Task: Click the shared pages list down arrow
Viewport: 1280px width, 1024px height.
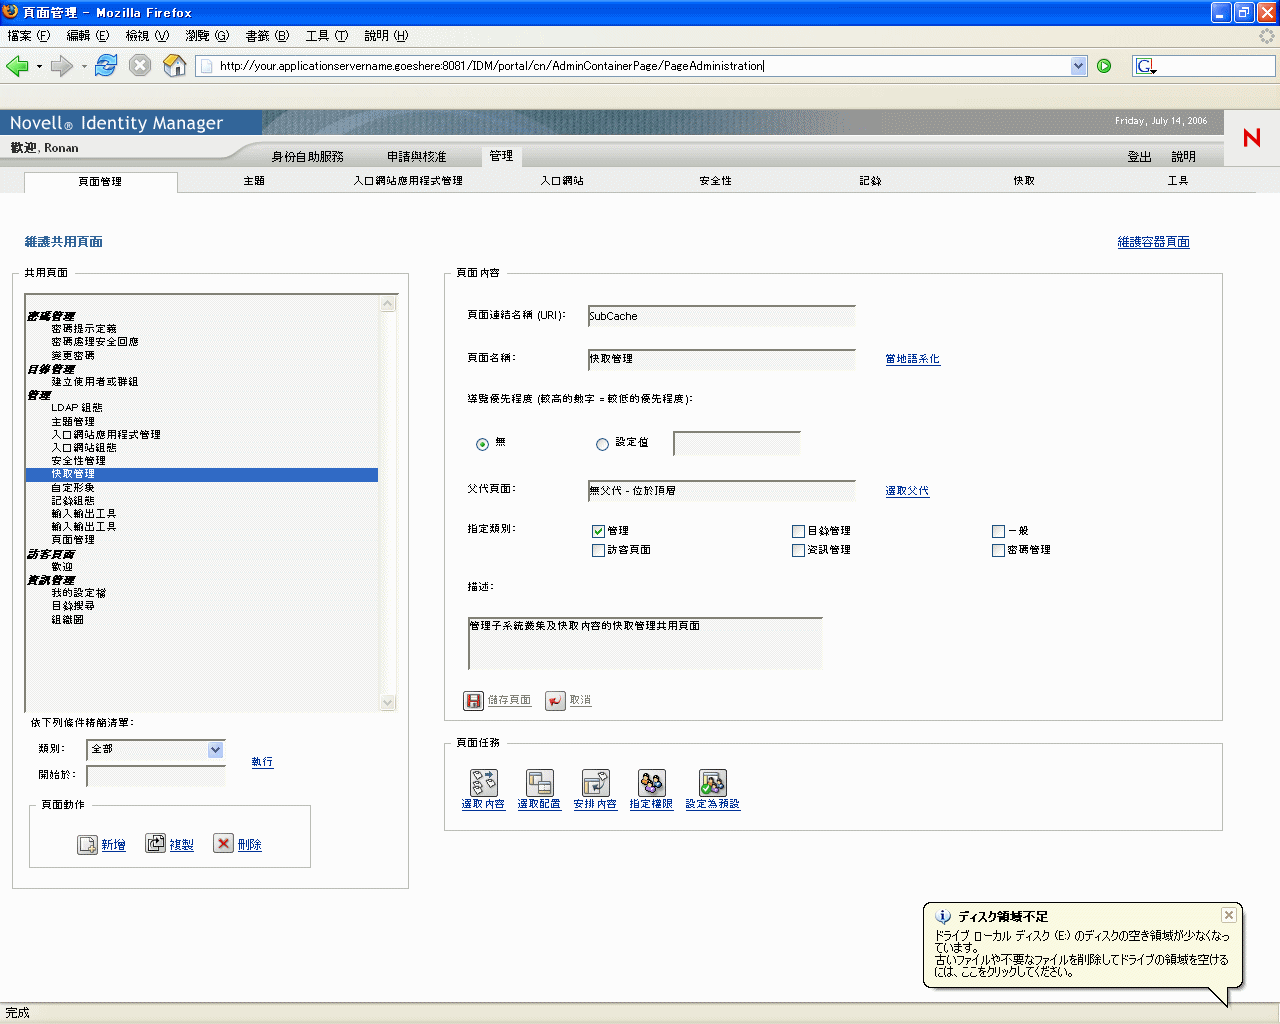Action: [388, 702]
